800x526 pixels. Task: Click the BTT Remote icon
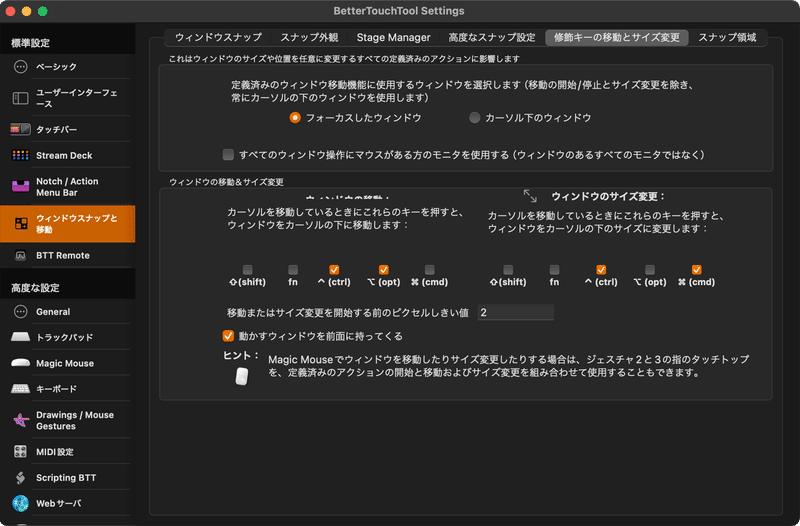pos(20,255)
